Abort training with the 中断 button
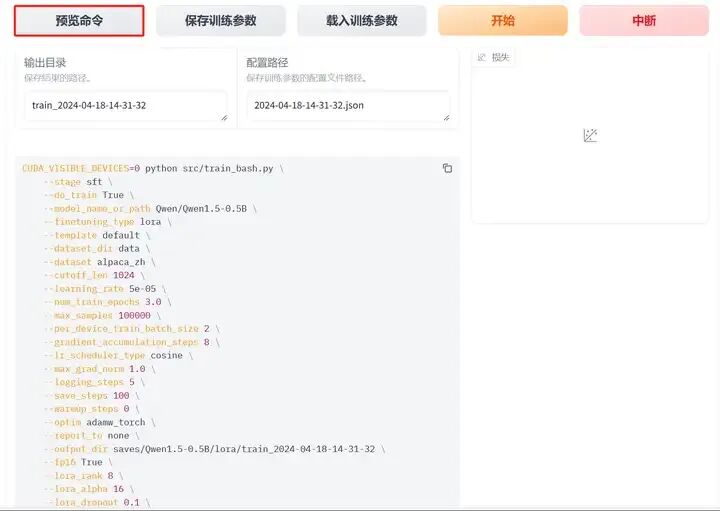Viewport: 720px width, 511px height. [644, 21]
